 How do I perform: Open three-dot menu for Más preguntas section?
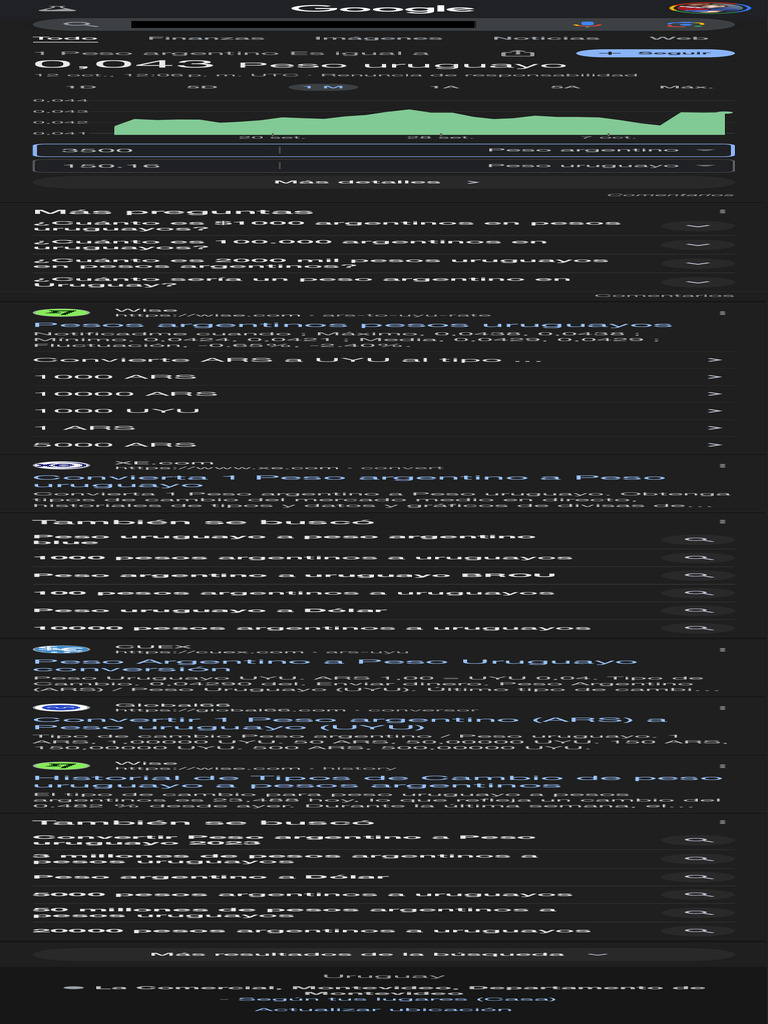click(722, 212)
